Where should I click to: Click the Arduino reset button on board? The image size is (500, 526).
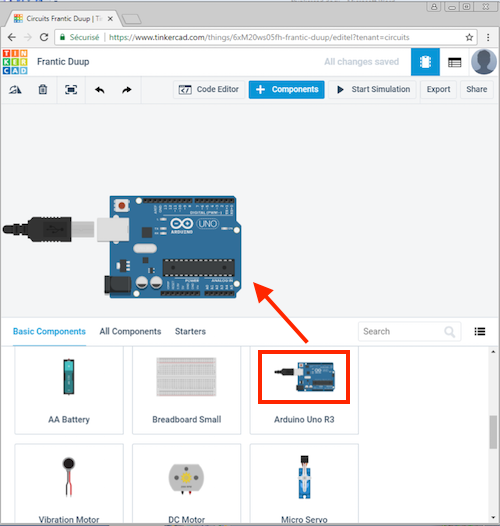coord(122,205)
